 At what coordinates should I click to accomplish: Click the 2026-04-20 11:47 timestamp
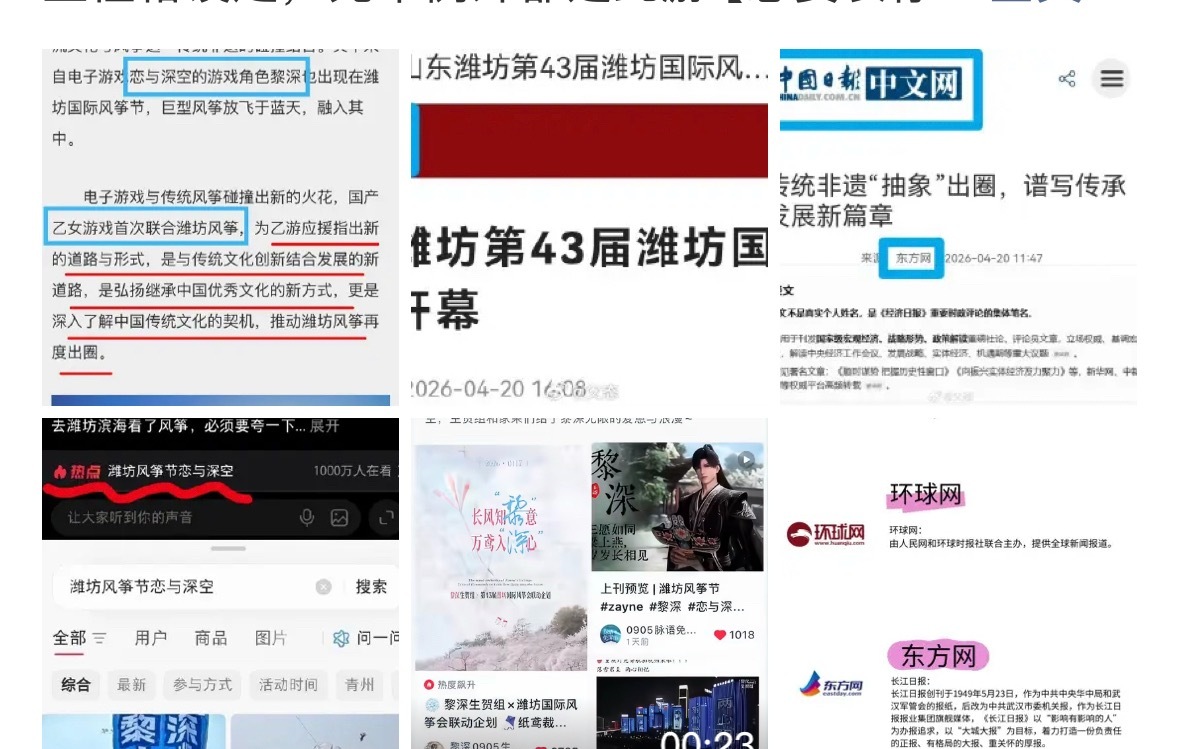pyautogui.click(x=994, y=258)
